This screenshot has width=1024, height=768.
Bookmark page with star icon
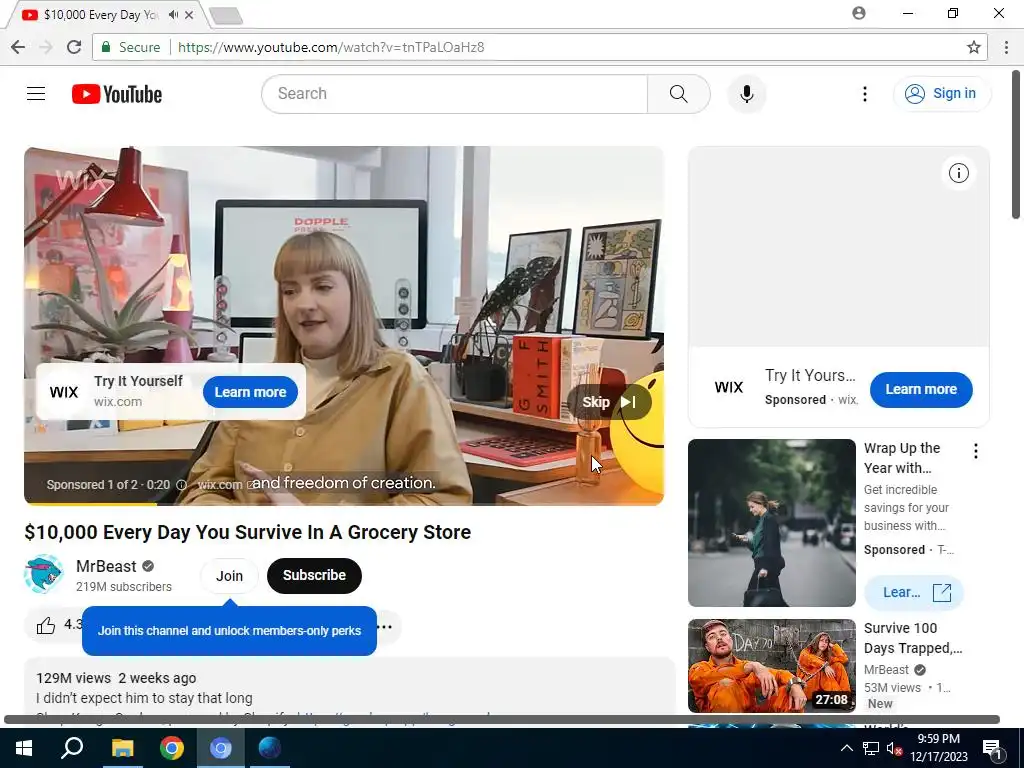pyautogui.click(x=974, y=47)
